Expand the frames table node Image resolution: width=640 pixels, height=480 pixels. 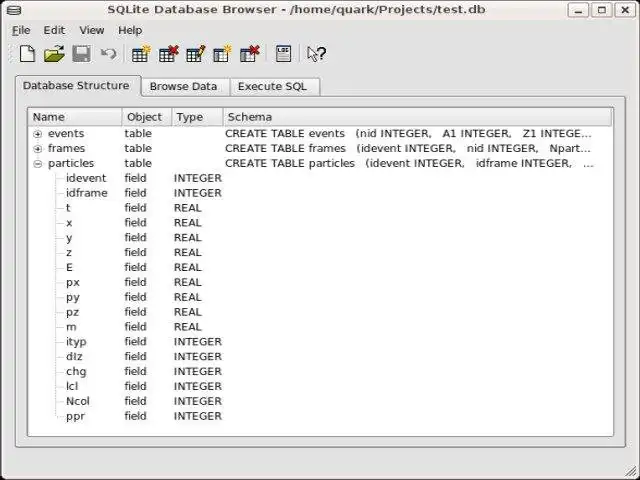point(38,149)
